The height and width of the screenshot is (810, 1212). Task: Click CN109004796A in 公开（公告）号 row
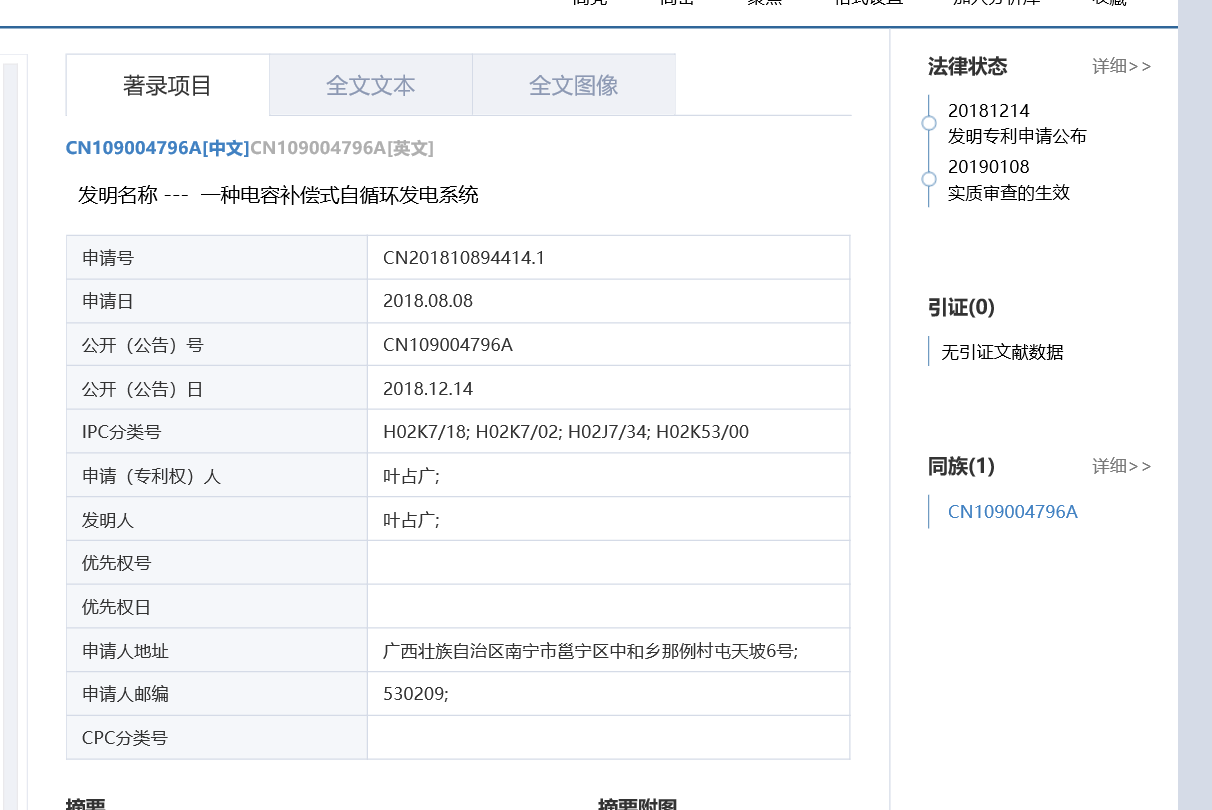(448, 345)
